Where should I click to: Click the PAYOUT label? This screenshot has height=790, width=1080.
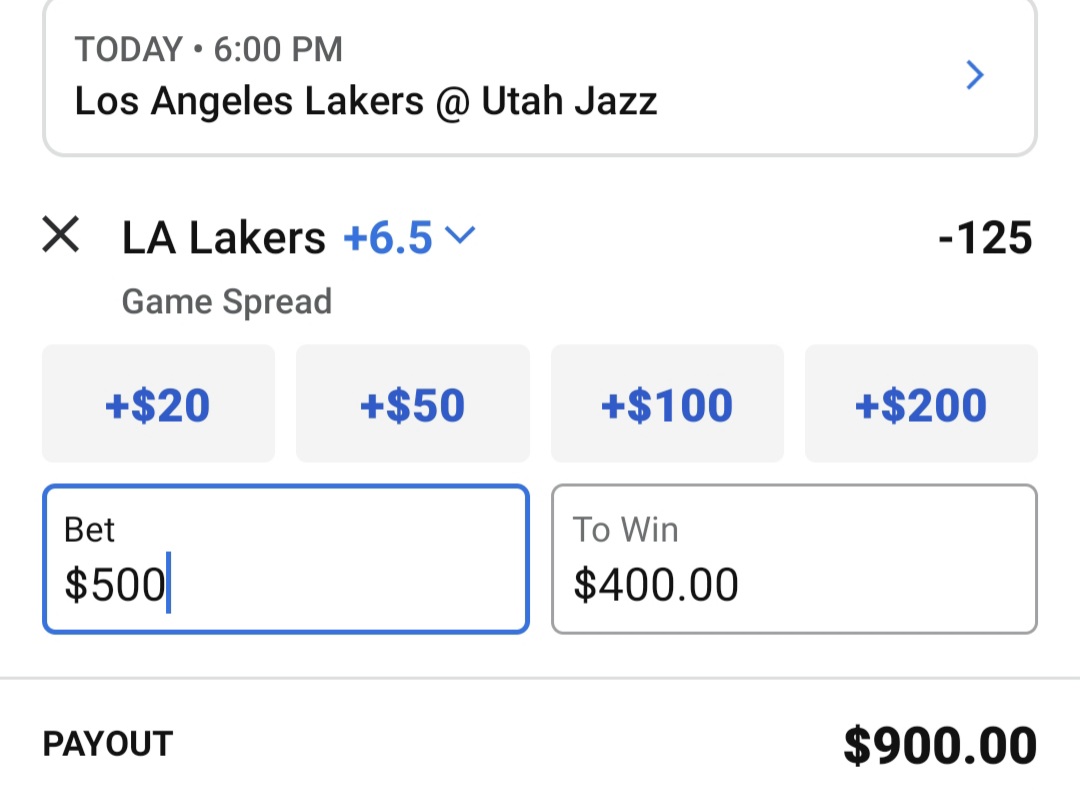(x=108, y=744)
